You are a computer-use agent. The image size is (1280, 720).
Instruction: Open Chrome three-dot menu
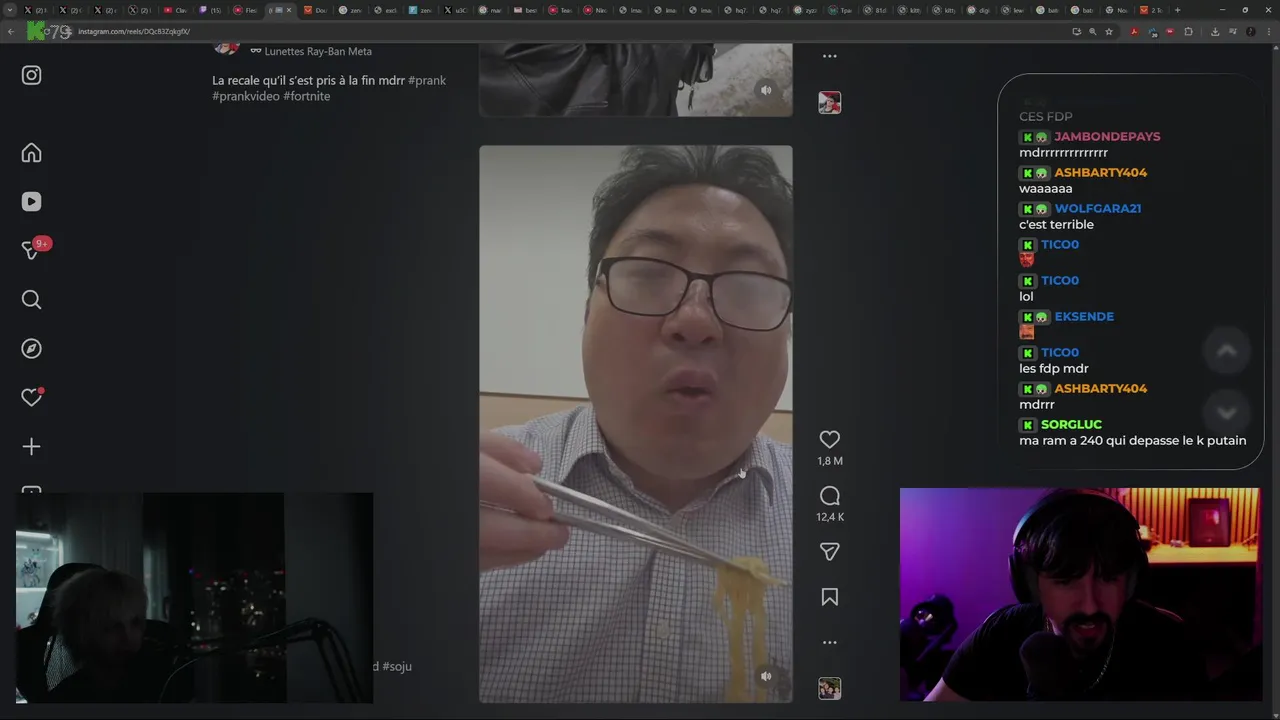point(1269,32)
